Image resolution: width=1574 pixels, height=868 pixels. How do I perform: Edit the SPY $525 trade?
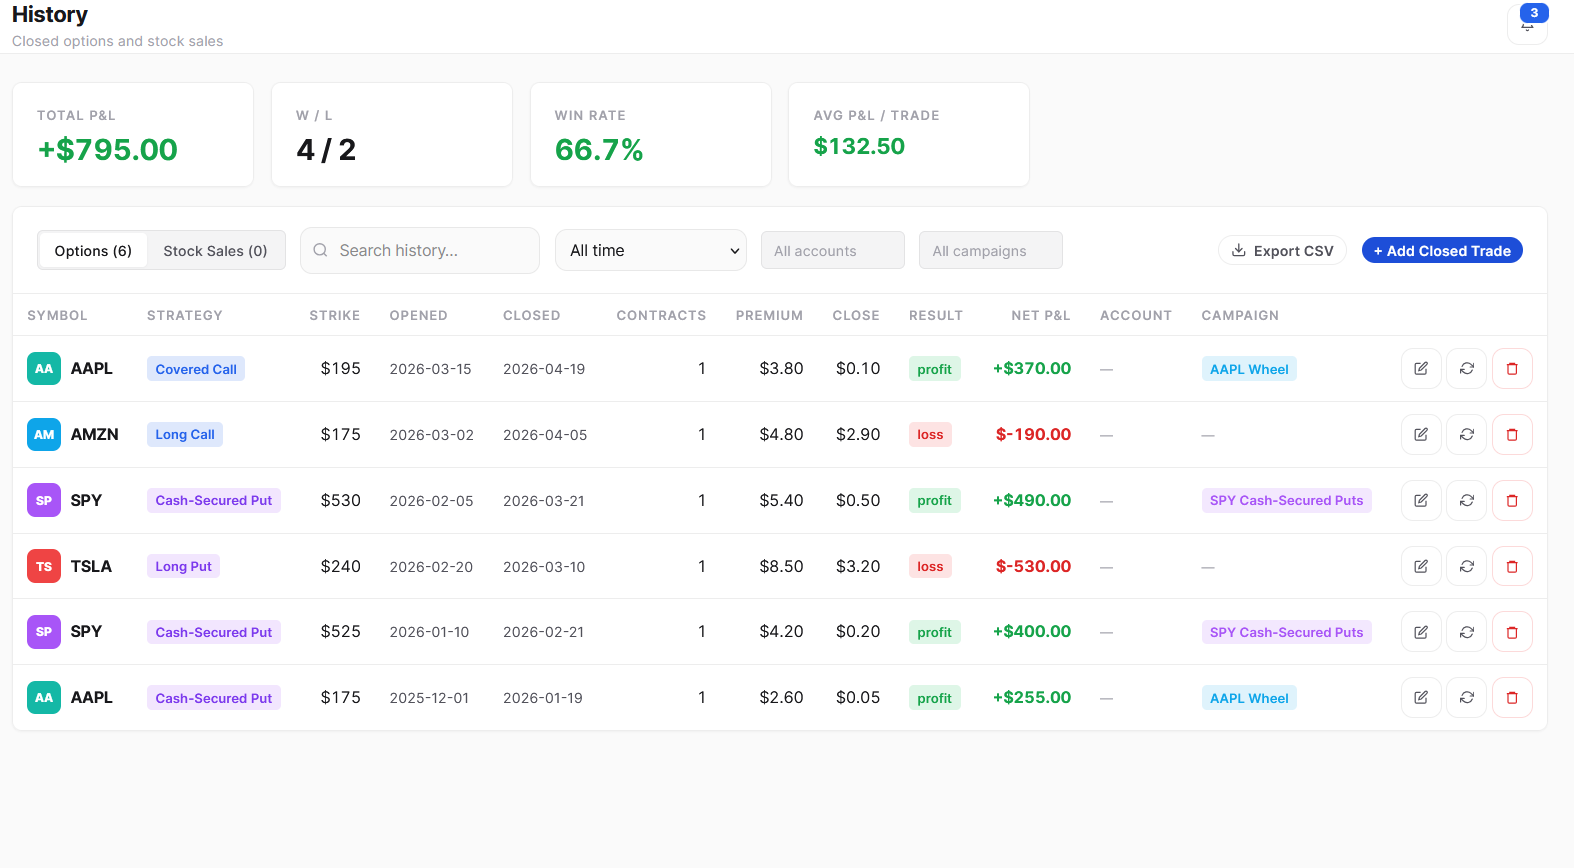click(x=1421, y=632)
